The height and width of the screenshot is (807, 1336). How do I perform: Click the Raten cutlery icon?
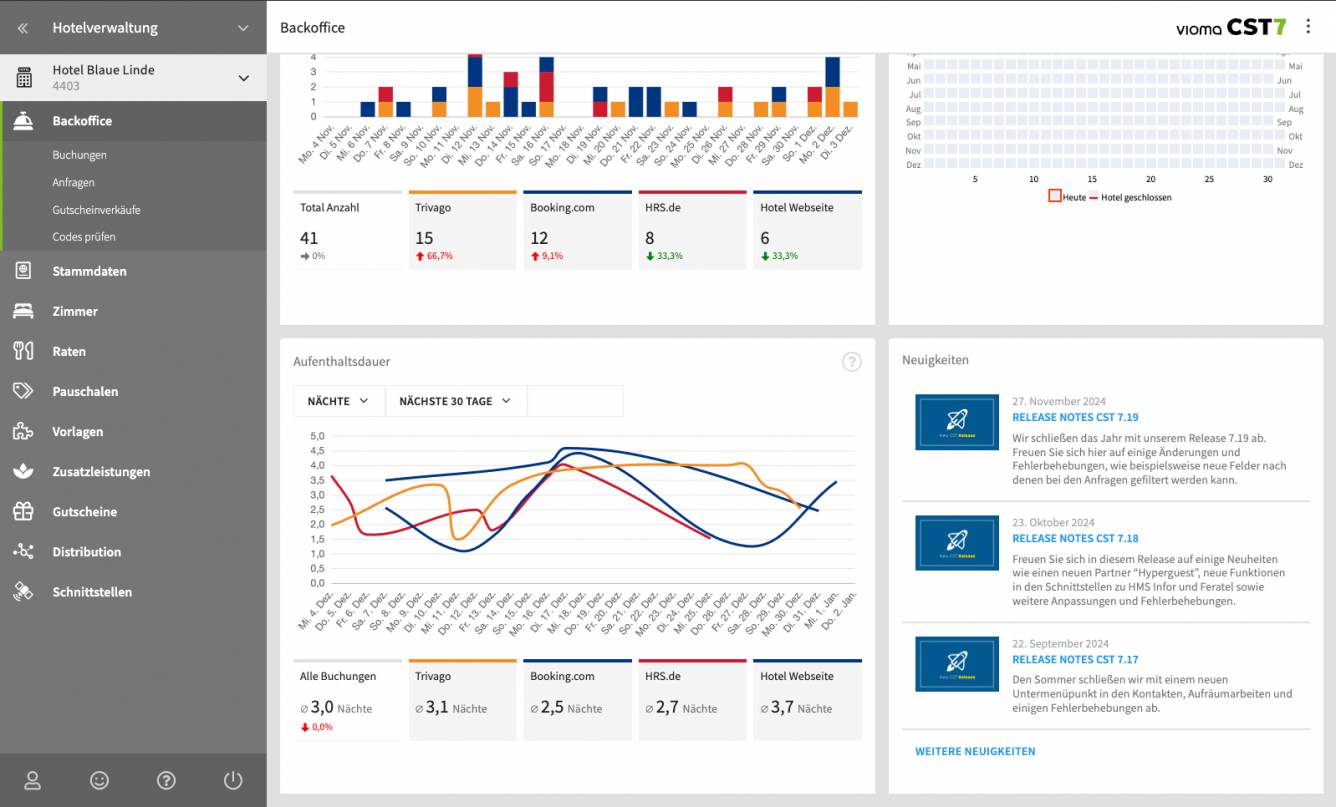23,351
